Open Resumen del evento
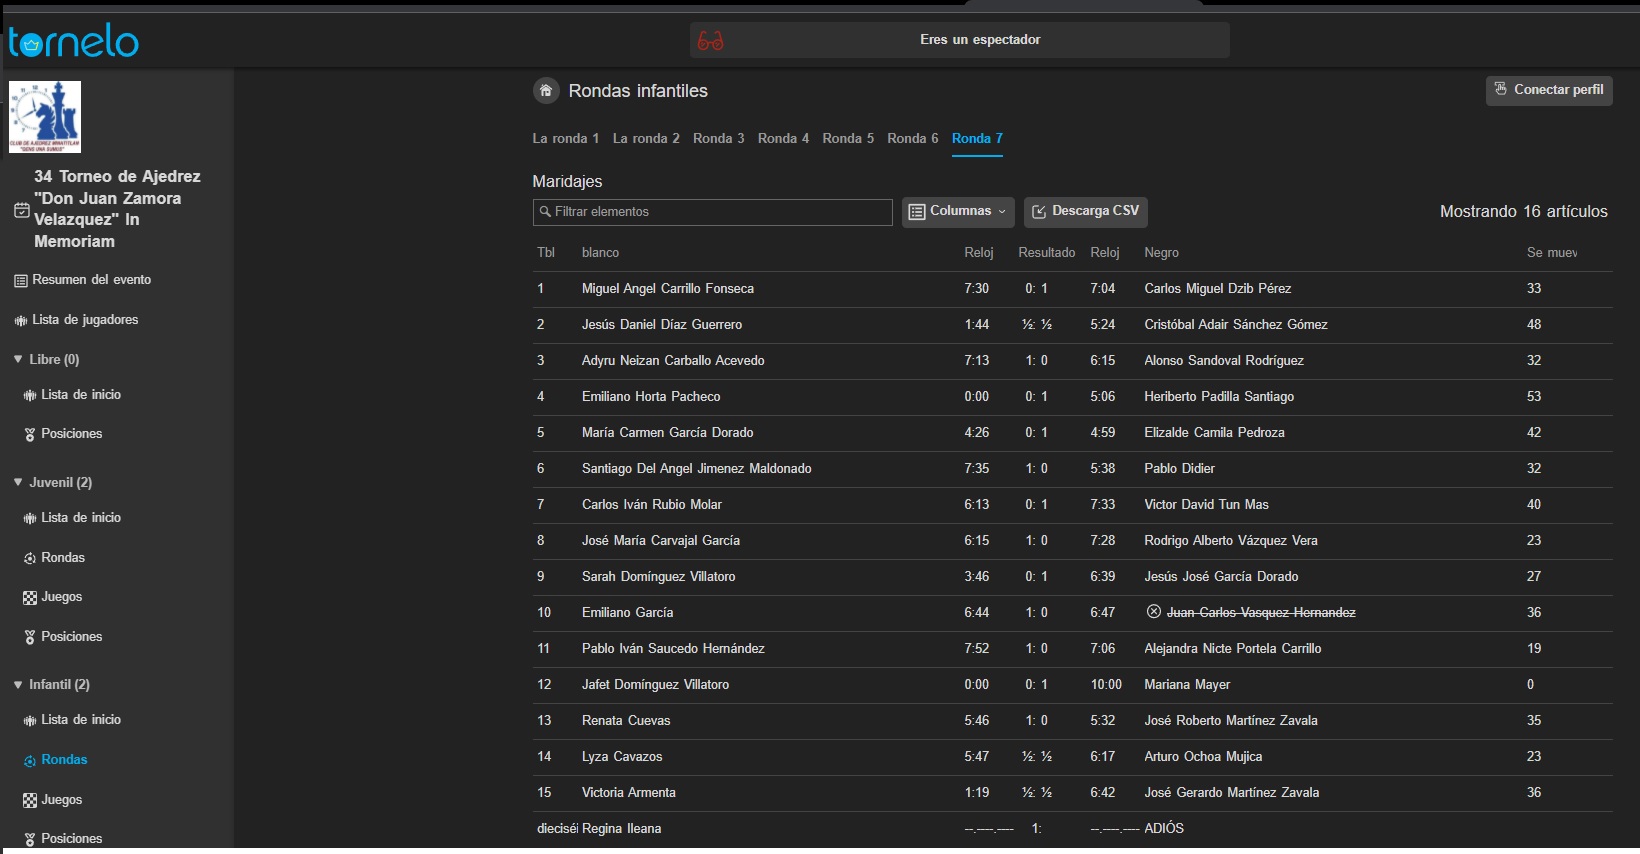The height and width of the screenshot is (854, 1640). (x=91, y=280)
